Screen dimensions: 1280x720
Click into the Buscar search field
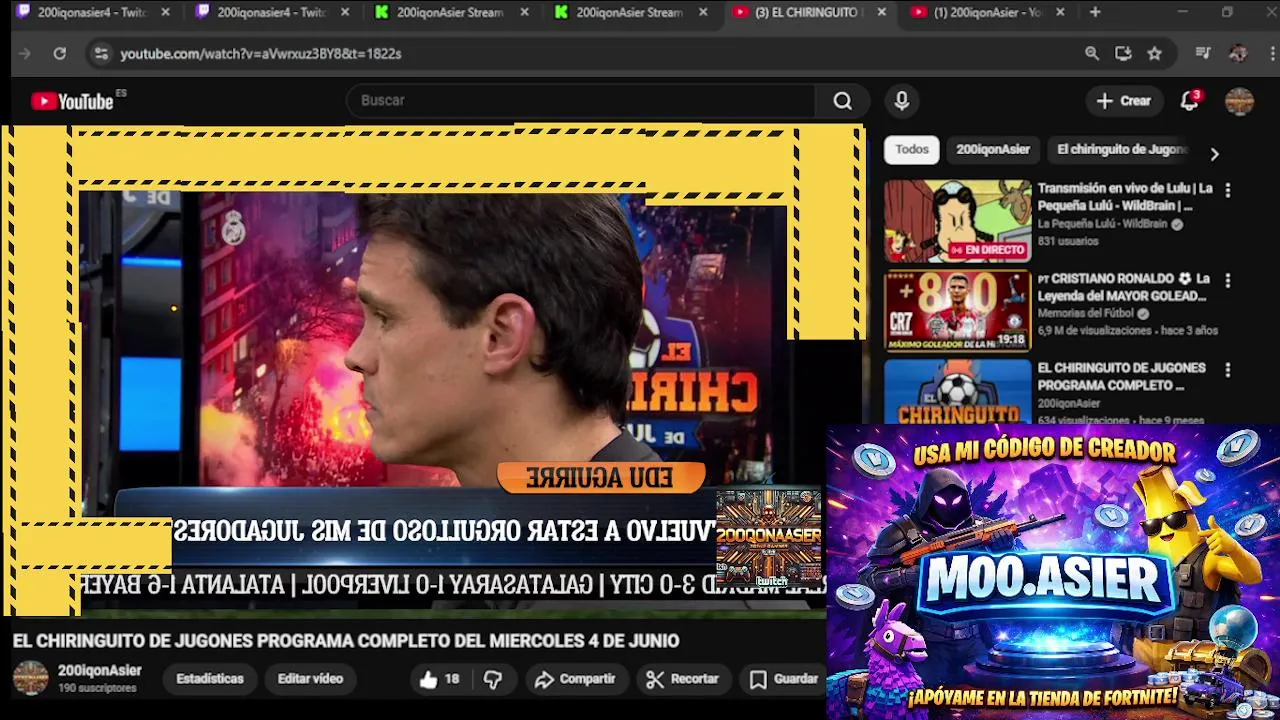coord(580,101)
